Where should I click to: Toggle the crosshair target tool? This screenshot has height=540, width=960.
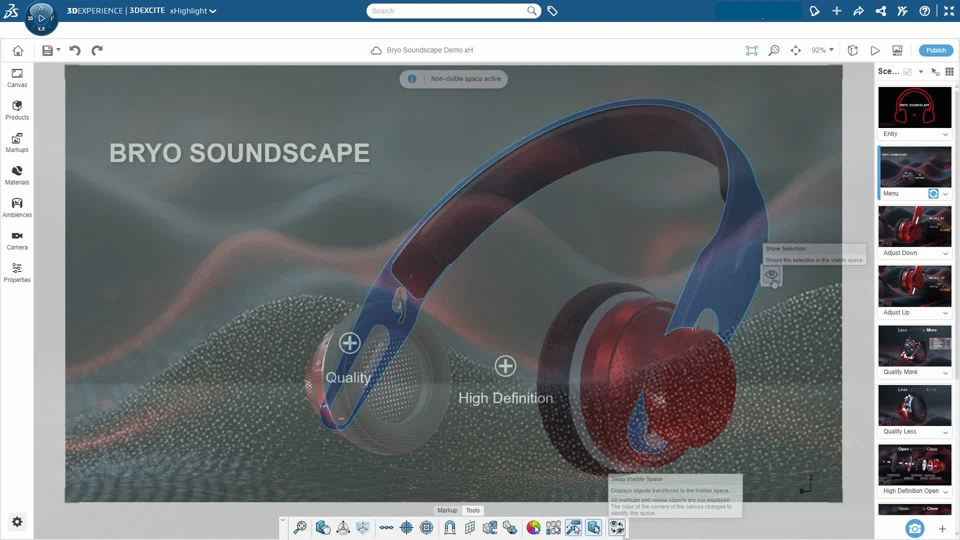point(406,527)
